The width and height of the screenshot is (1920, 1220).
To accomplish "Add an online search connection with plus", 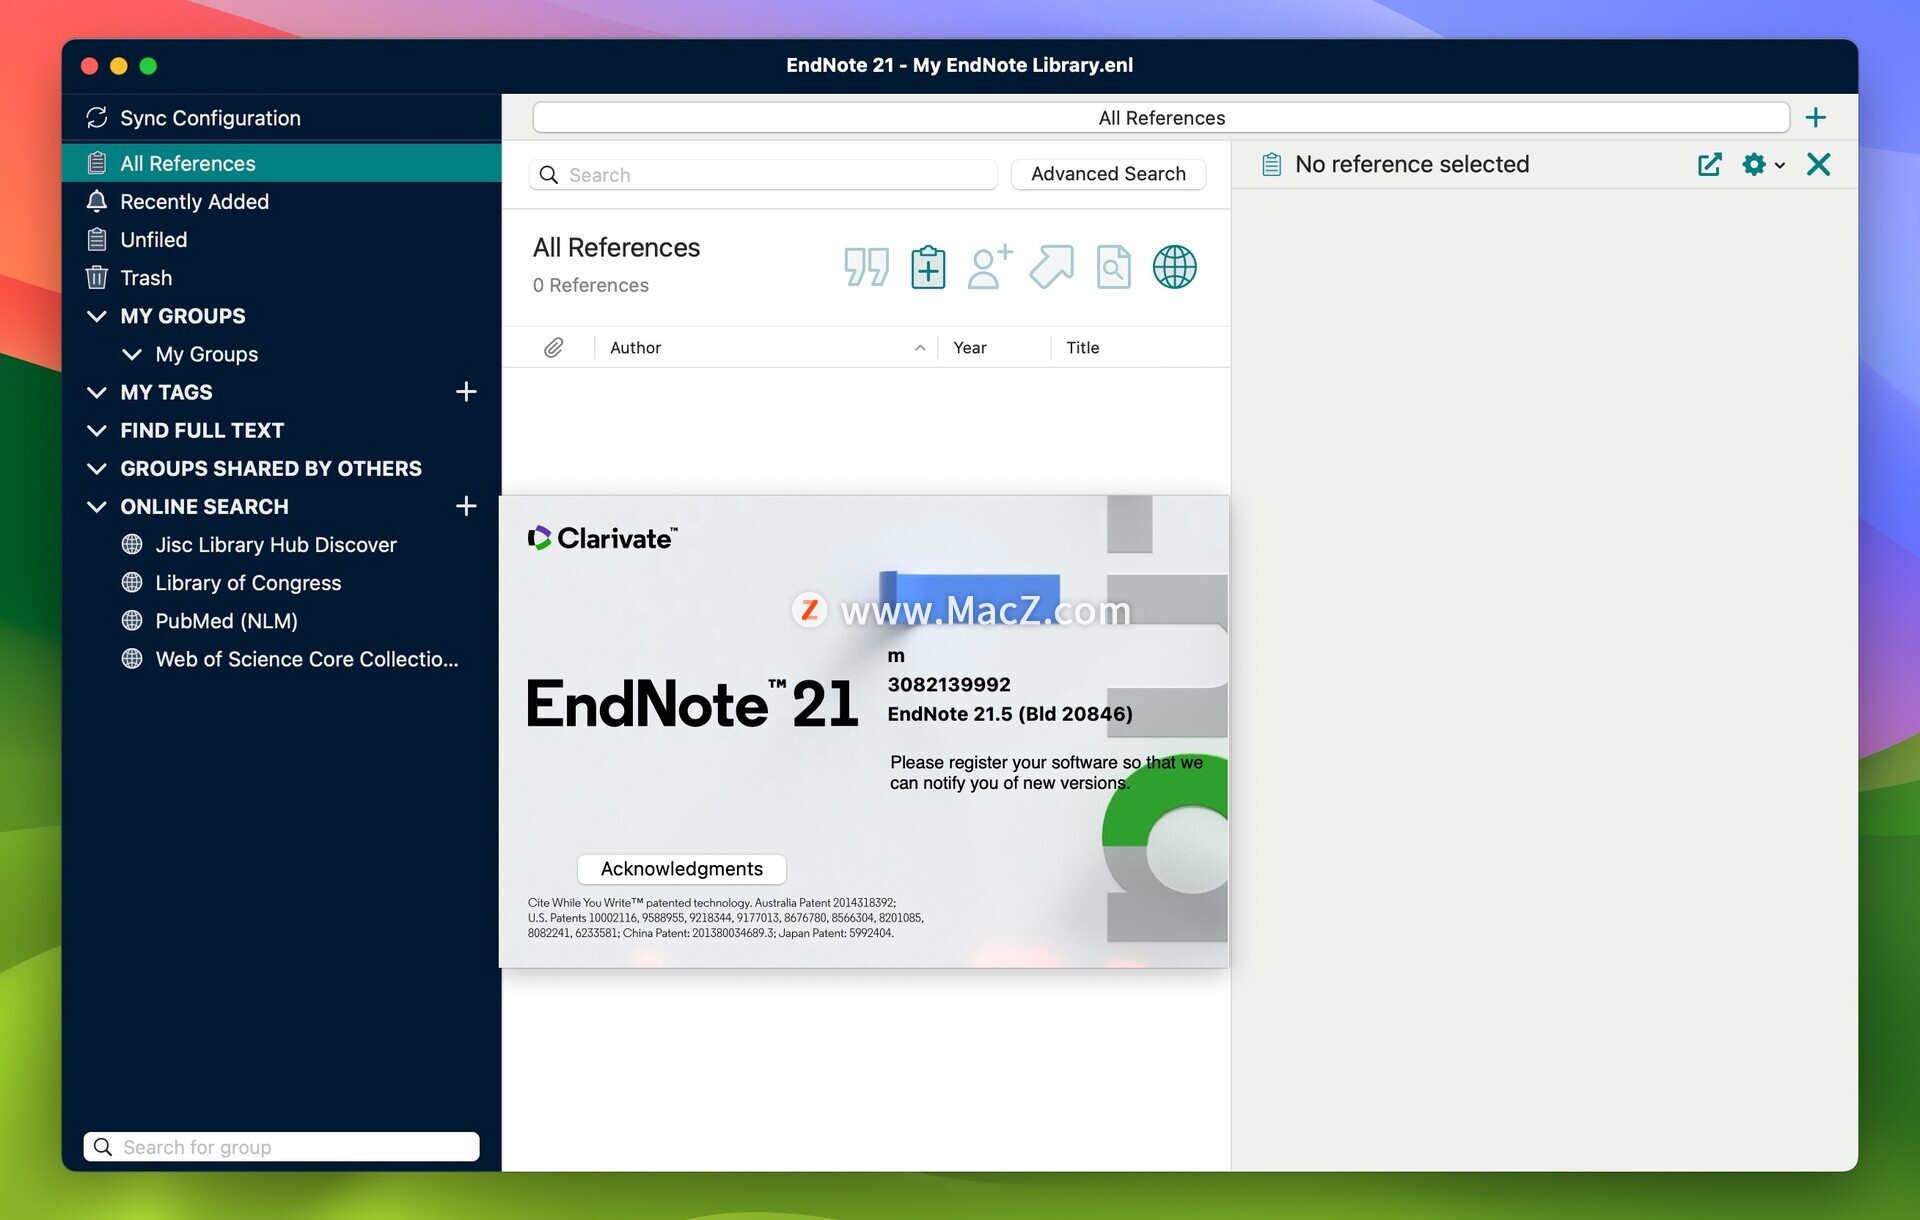I will click(x=466, y=506).
